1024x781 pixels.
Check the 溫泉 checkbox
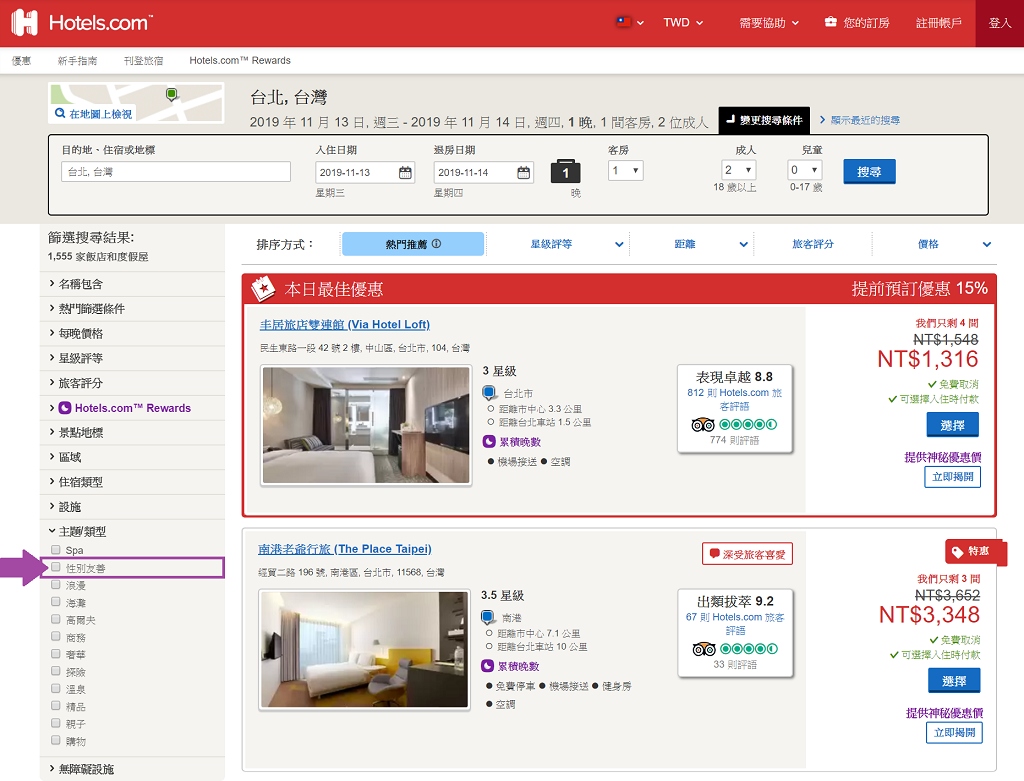[x=56, y=688]
